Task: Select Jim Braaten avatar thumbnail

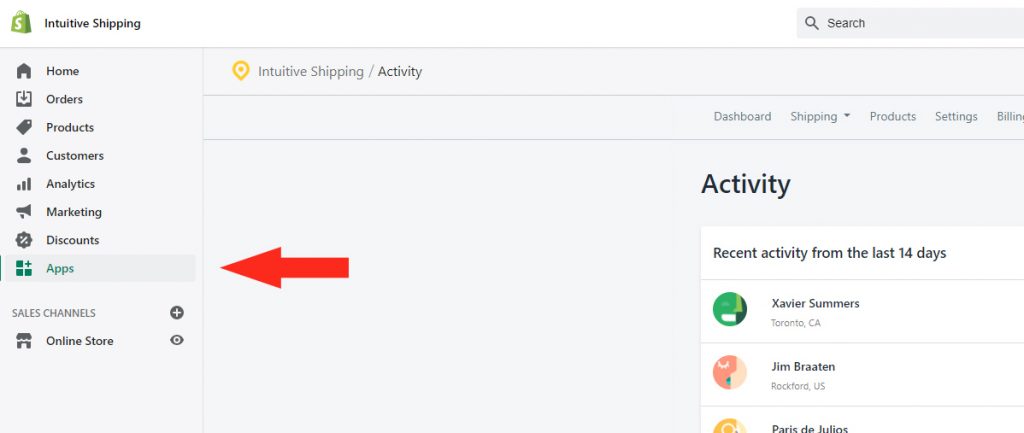Action: pyautogui.click(x=729, y=372)
